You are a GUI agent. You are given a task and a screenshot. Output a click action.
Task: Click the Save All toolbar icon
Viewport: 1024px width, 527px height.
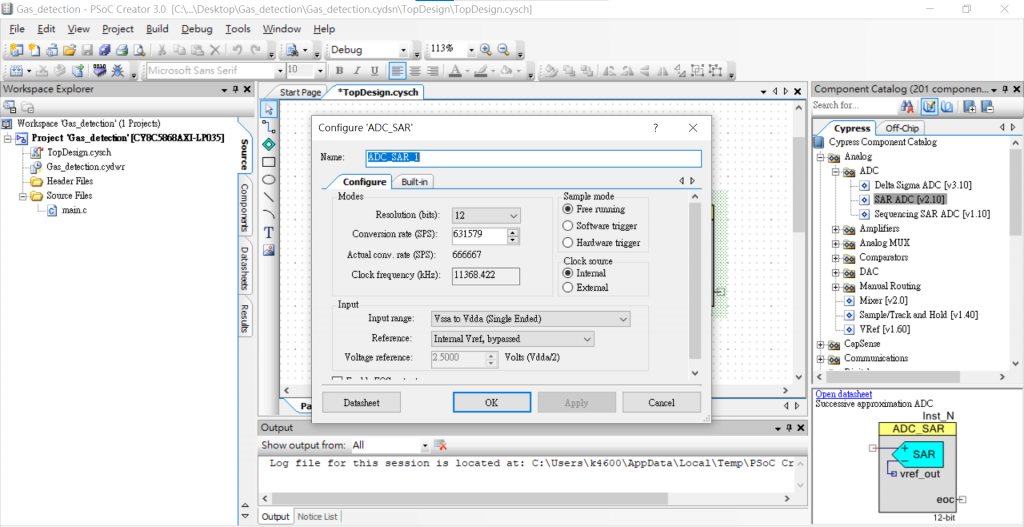[x=104, y=50]
